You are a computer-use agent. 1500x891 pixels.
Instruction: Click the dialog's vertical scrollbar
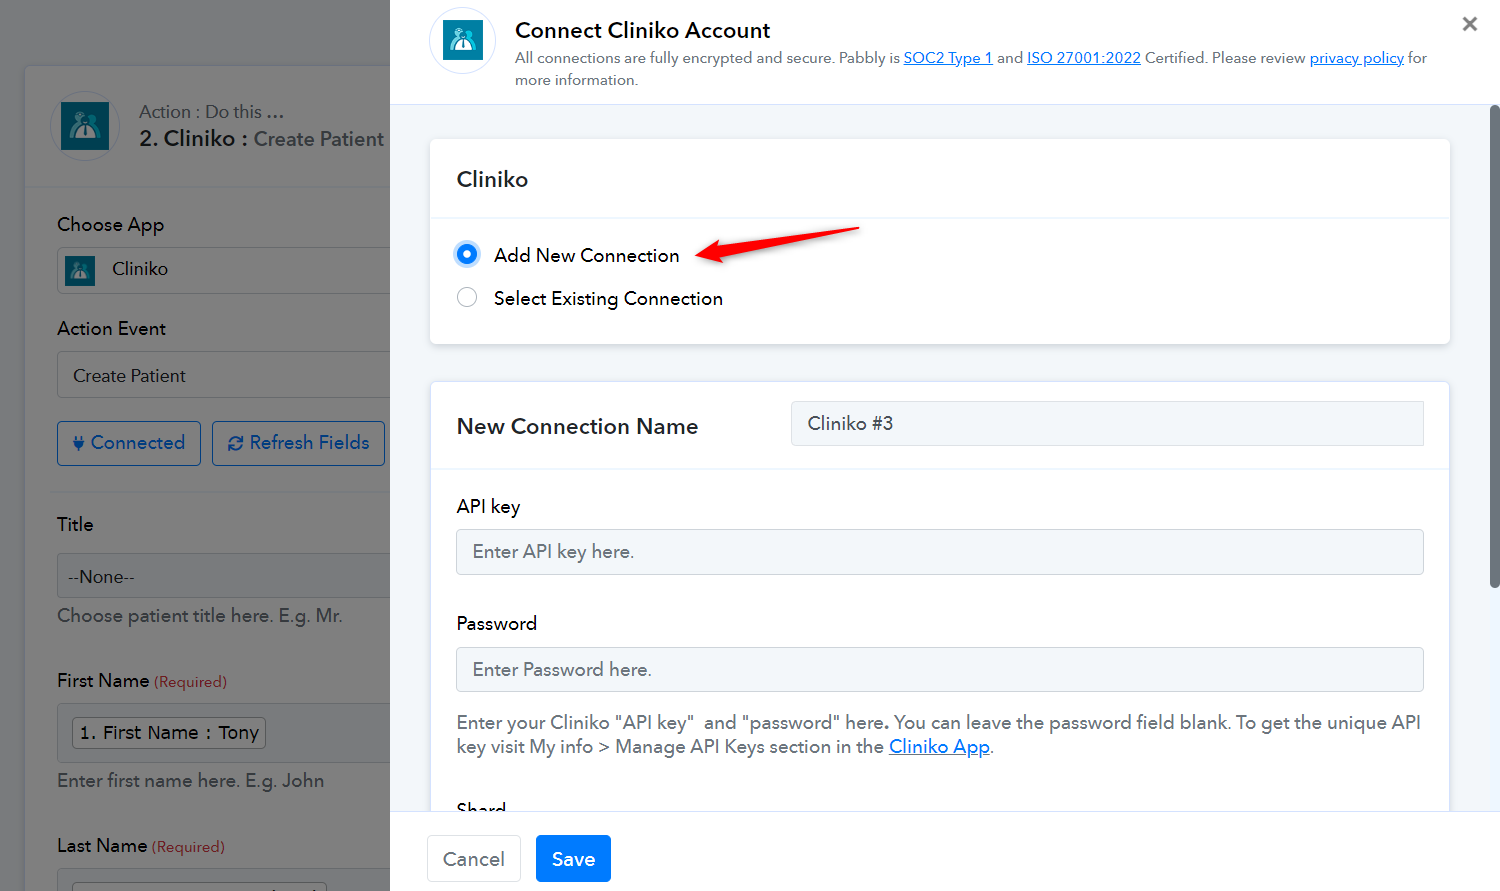point(1494,346)
